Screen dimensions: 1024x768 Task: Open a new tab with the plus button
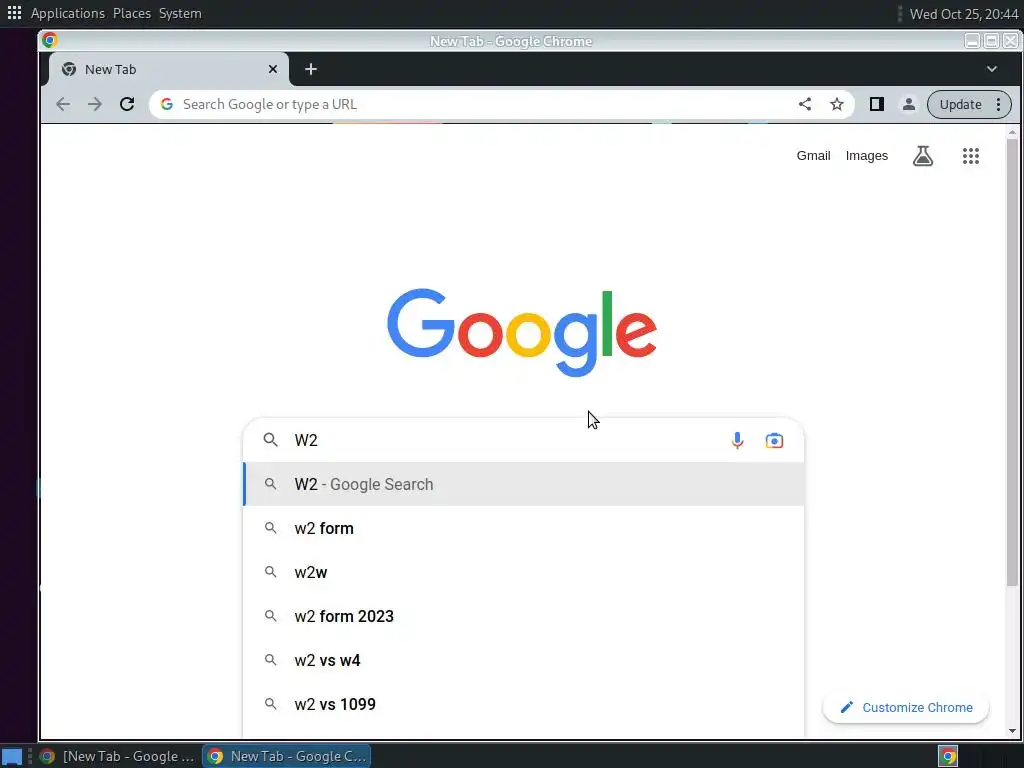pos(311,69)
